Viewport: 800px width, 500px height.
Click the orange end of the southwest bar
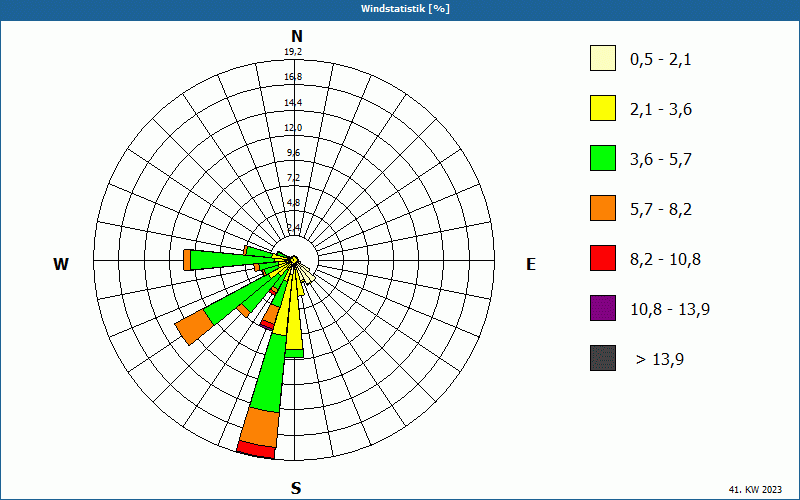[194, 327]
